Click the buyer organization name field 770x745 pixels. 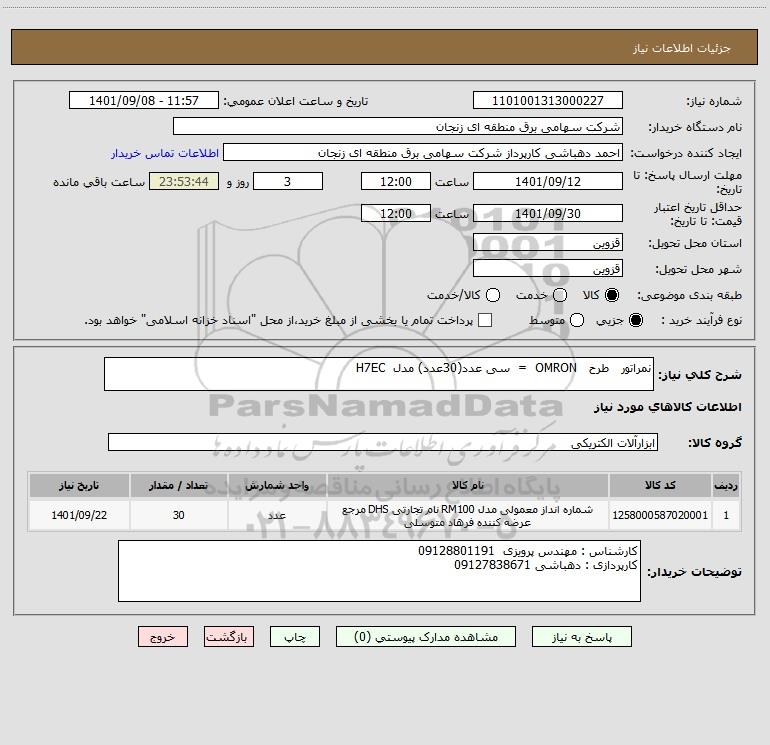(398, 127)
